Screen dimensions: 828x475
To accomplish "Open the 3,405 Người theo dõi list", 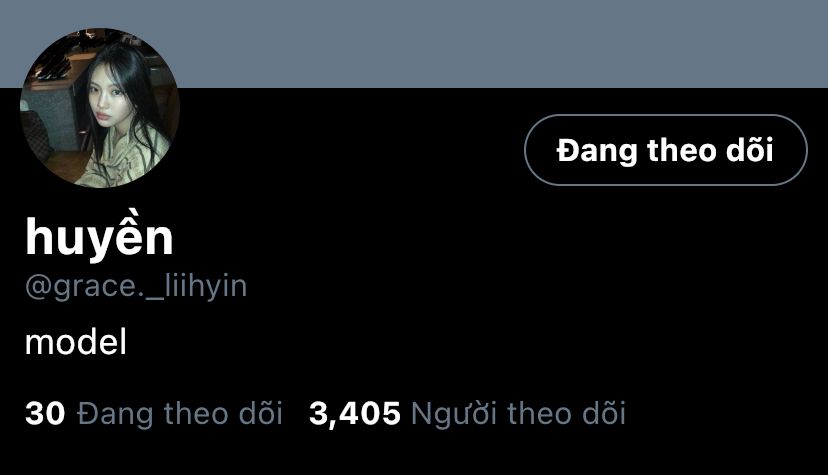I will [x=467, y=413].
